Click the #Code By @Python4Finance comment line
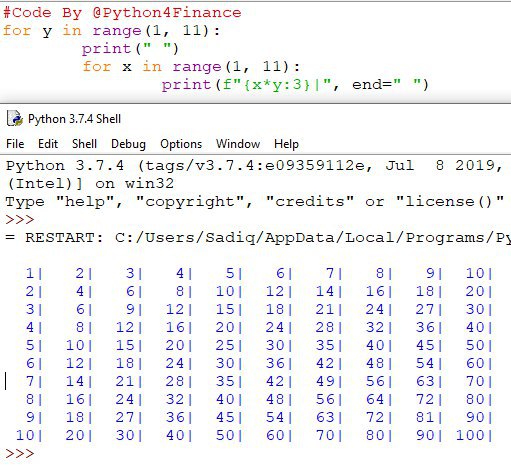The width and height of the screenshot is (511, 465). tap(122, 13)
